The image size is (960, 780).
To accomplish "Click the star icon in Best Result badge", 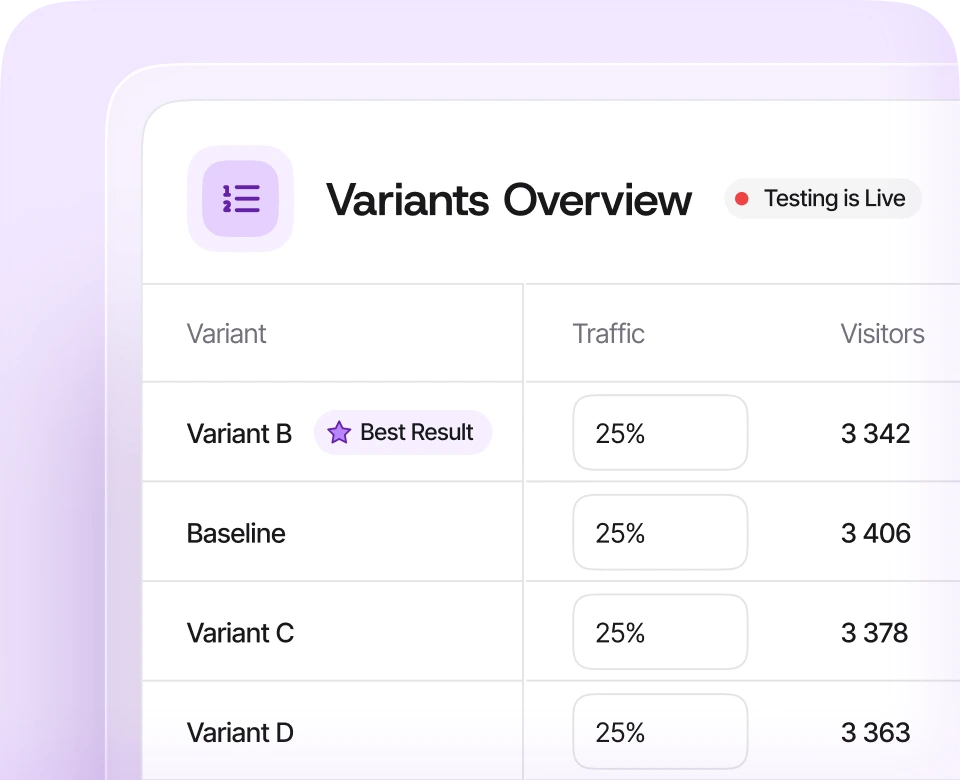I will pos(339,432).
